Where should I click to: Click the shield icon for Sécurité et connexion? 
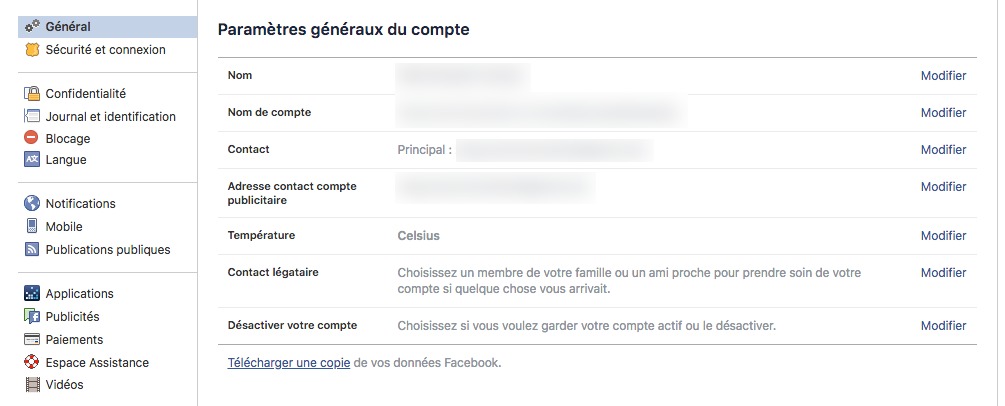point(32,50)
